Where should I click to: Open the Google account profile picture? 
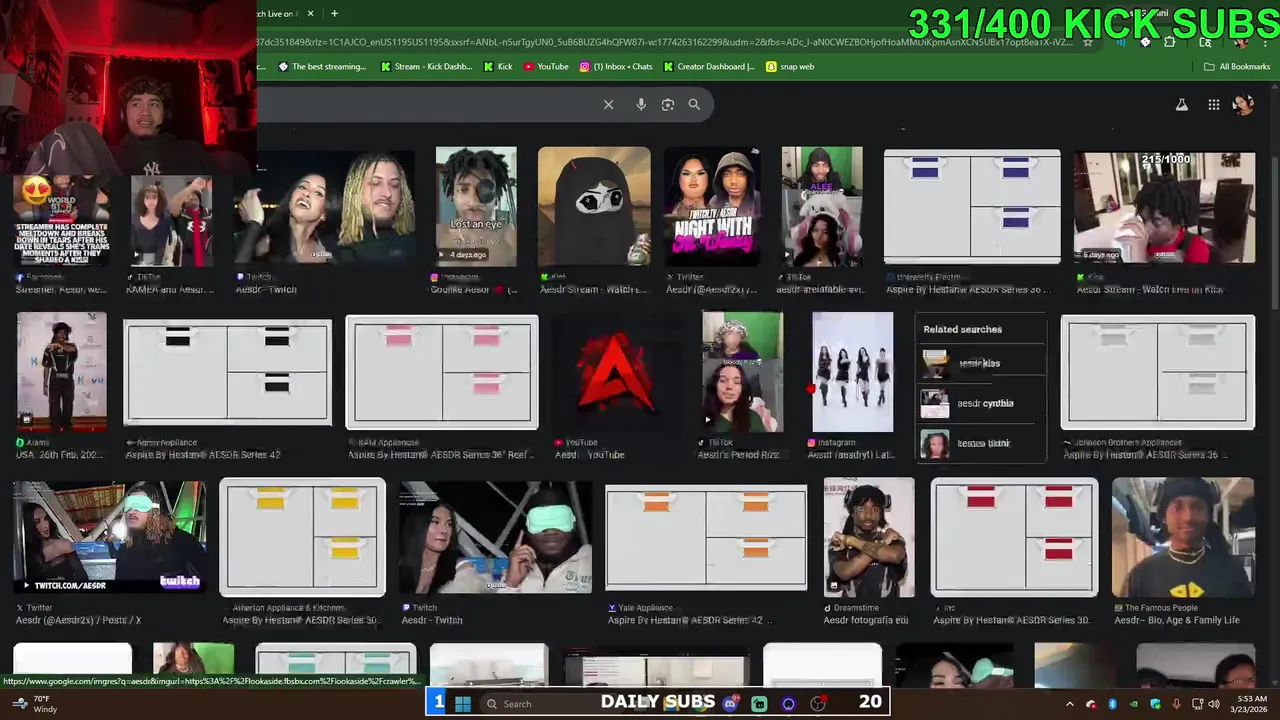(x=1243, y=104)
